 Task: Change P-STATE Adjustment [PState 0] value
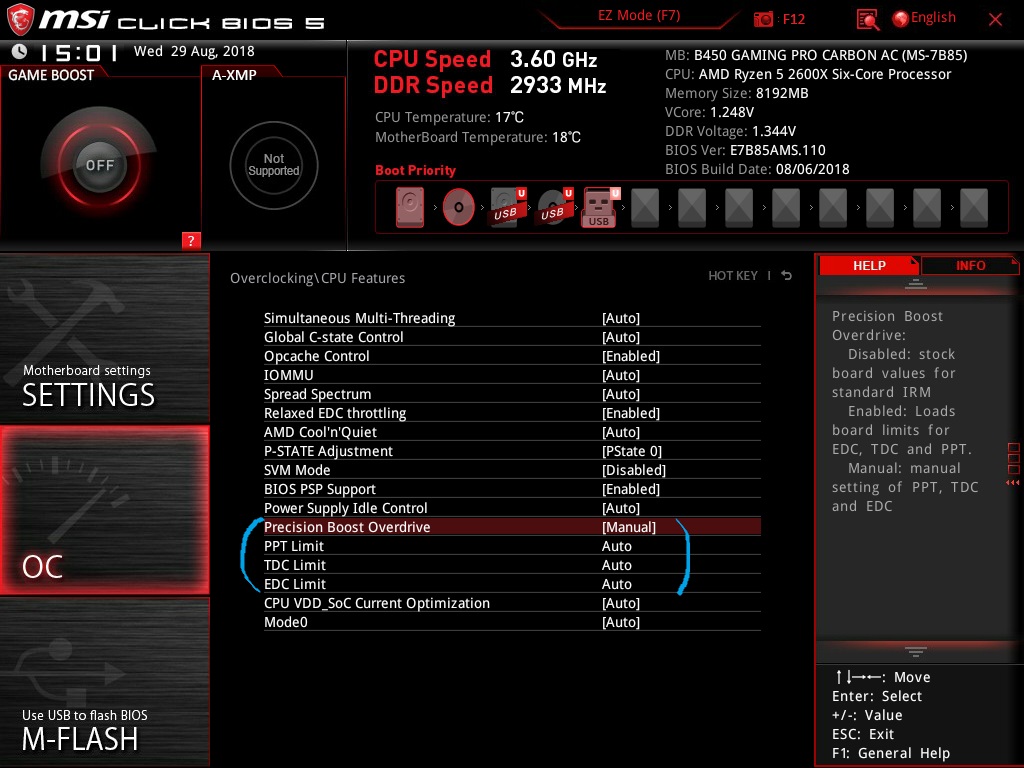[632, 451]
